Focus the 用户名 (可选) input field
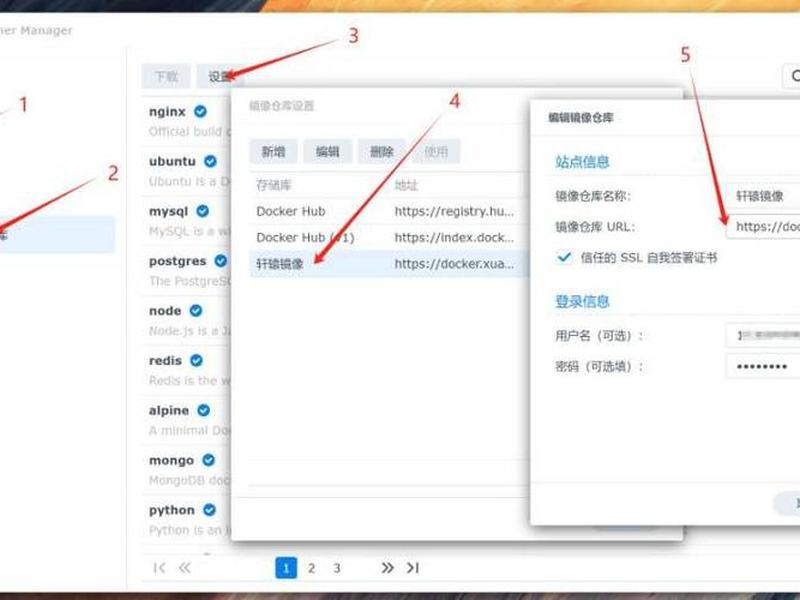This screenshot has width=800, height=600. pos(763,335)
